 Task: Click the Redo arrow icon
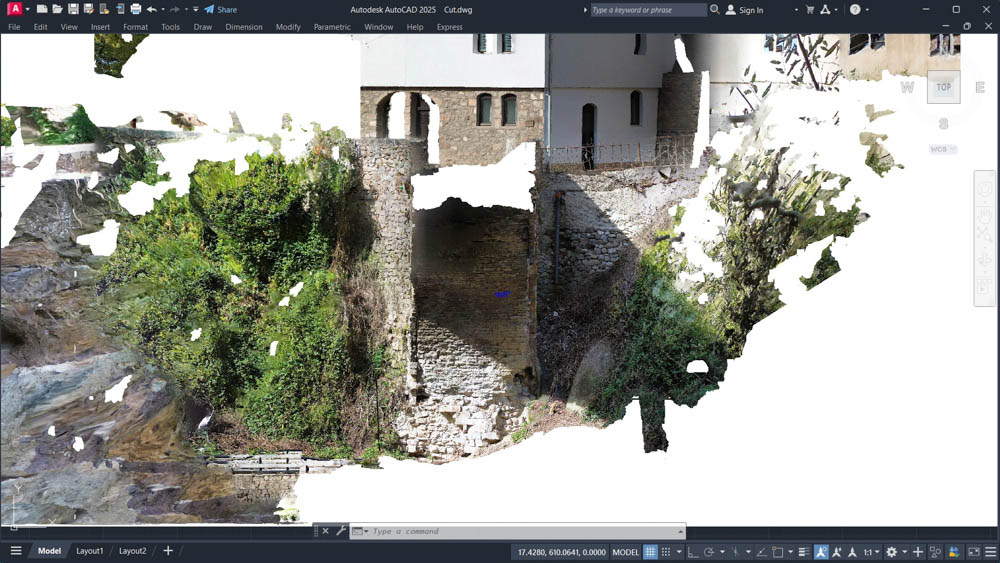pyautogui.click(x=174, y=9)
